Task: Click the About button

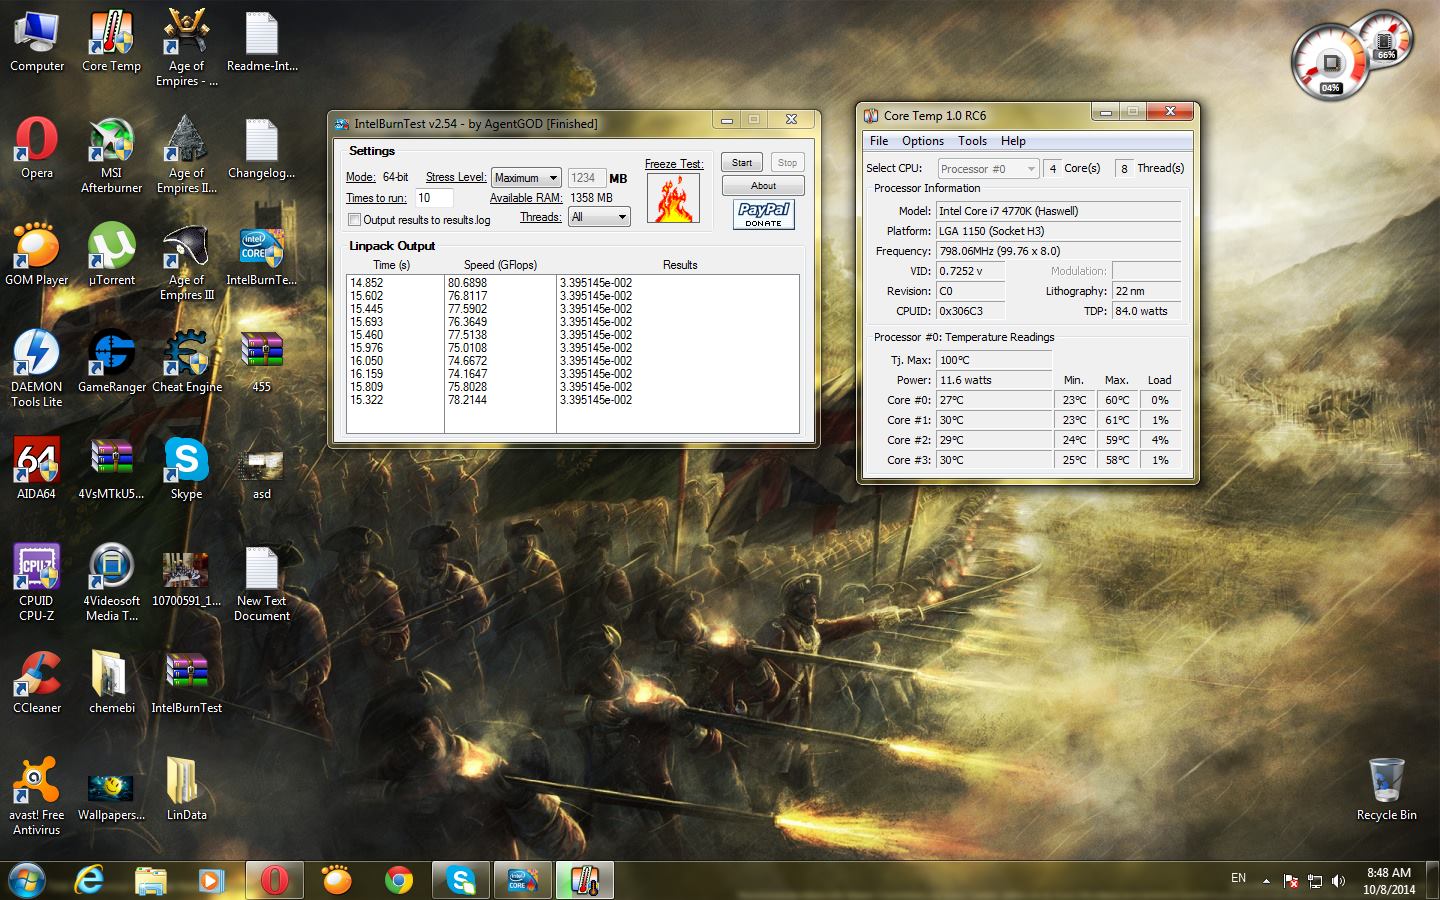Action: 763,186
